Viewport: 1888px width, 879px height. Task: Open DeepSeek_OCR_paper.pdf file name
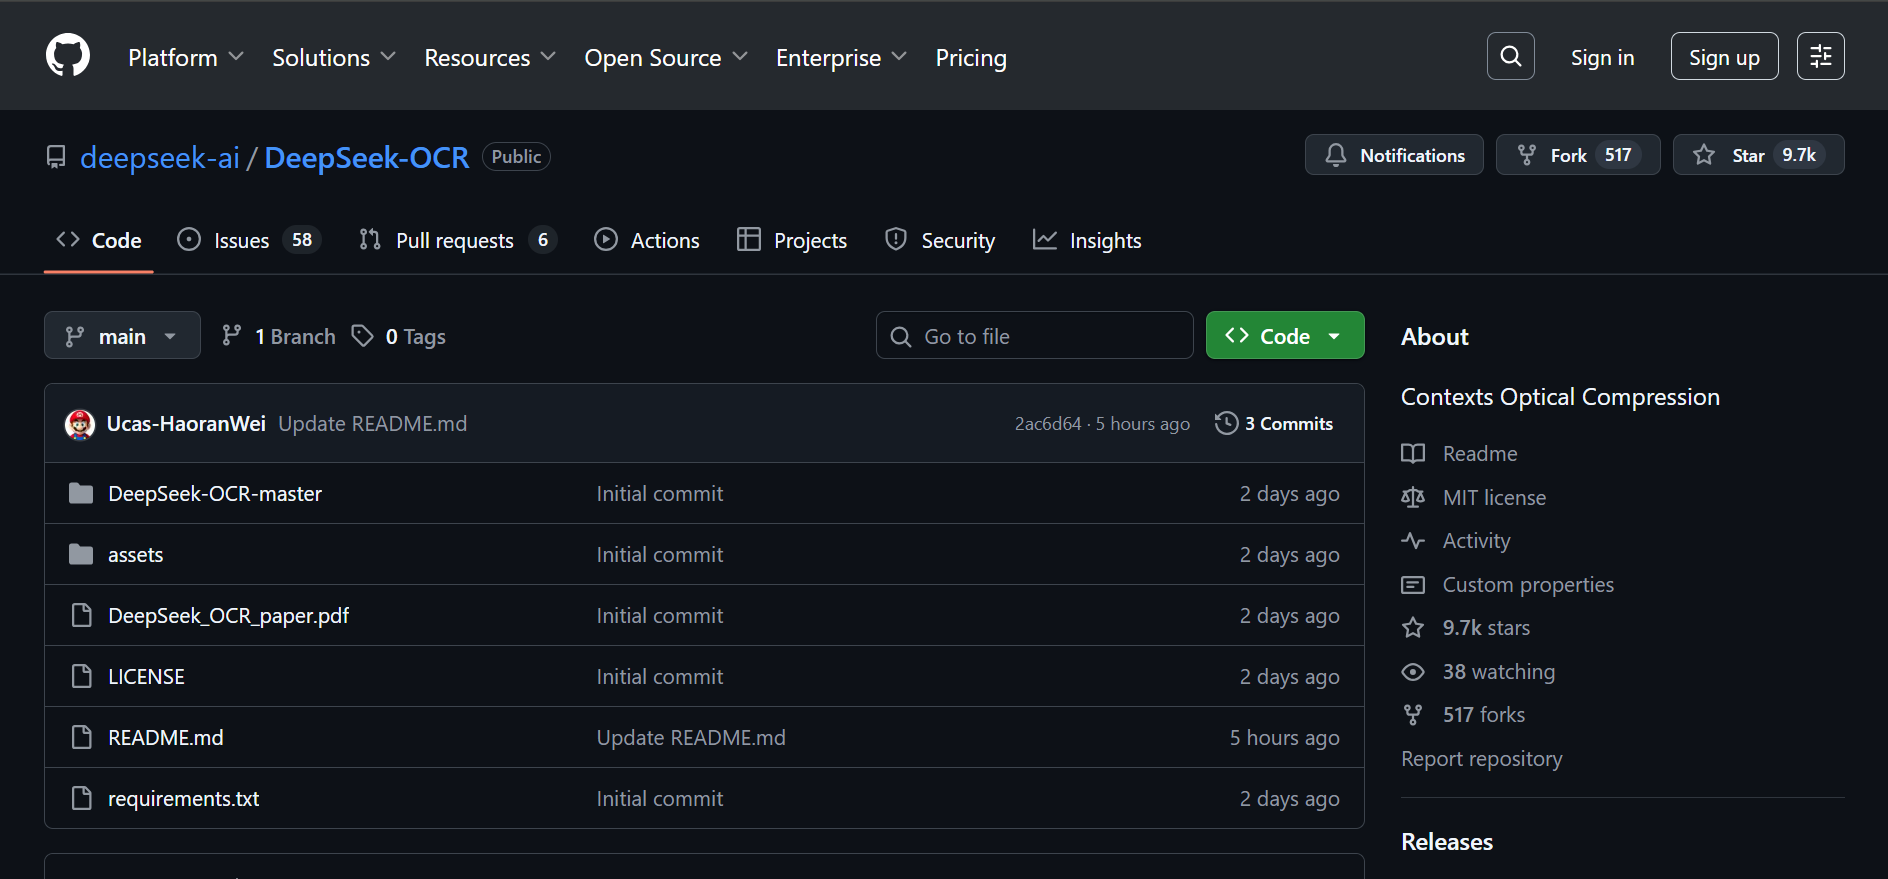pyautogui.click(x=228, y=615)
